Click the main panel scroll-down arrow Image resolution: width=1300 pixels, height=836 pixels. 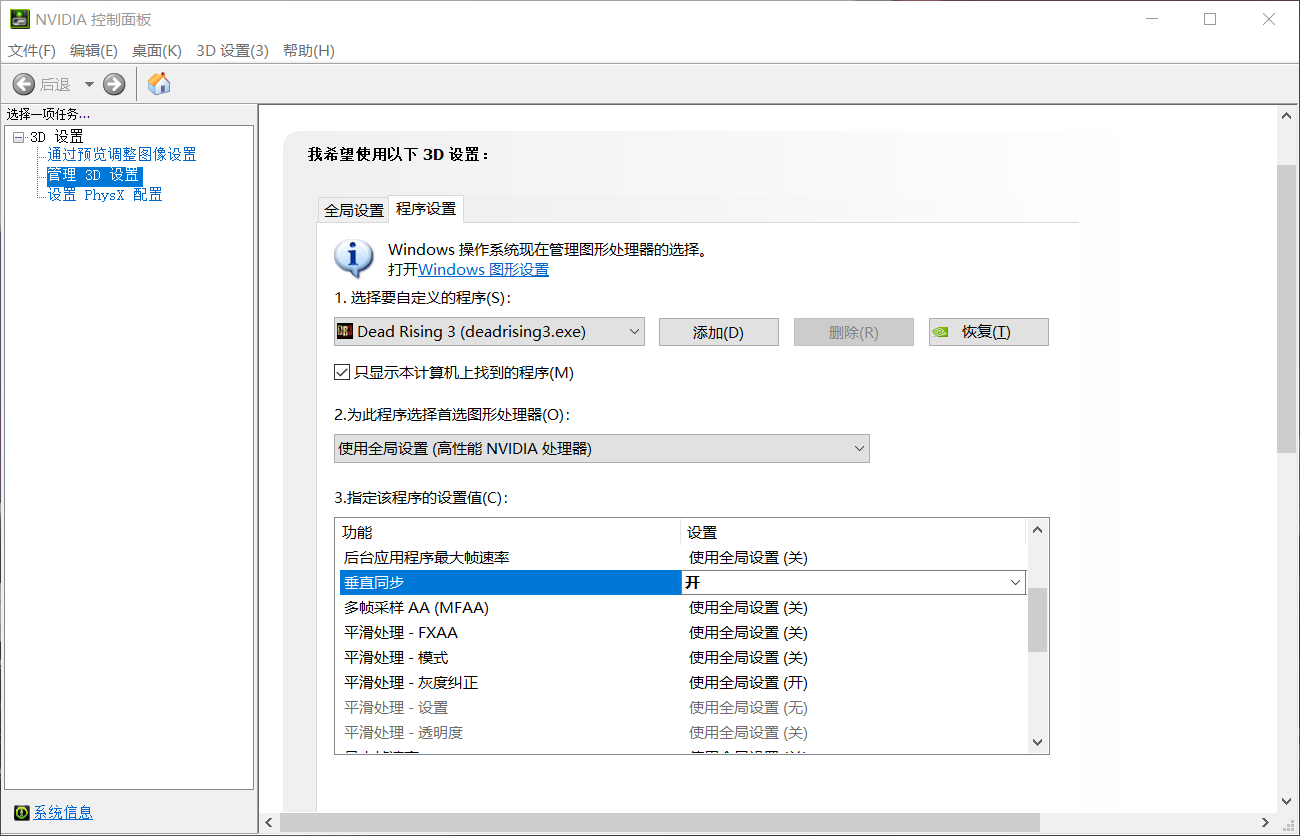click(1288, 801)
